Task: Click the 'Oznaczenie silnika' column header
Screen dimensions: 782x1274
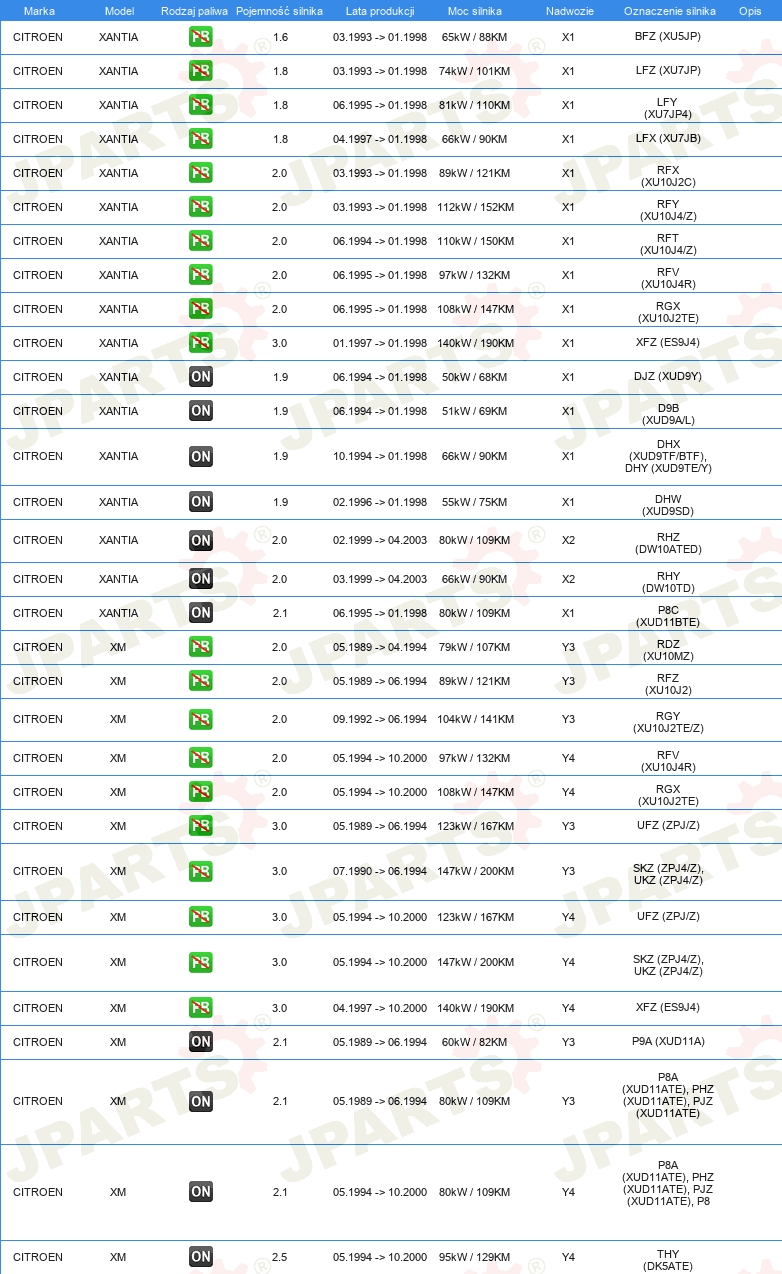Action: [x=669, y=11]
